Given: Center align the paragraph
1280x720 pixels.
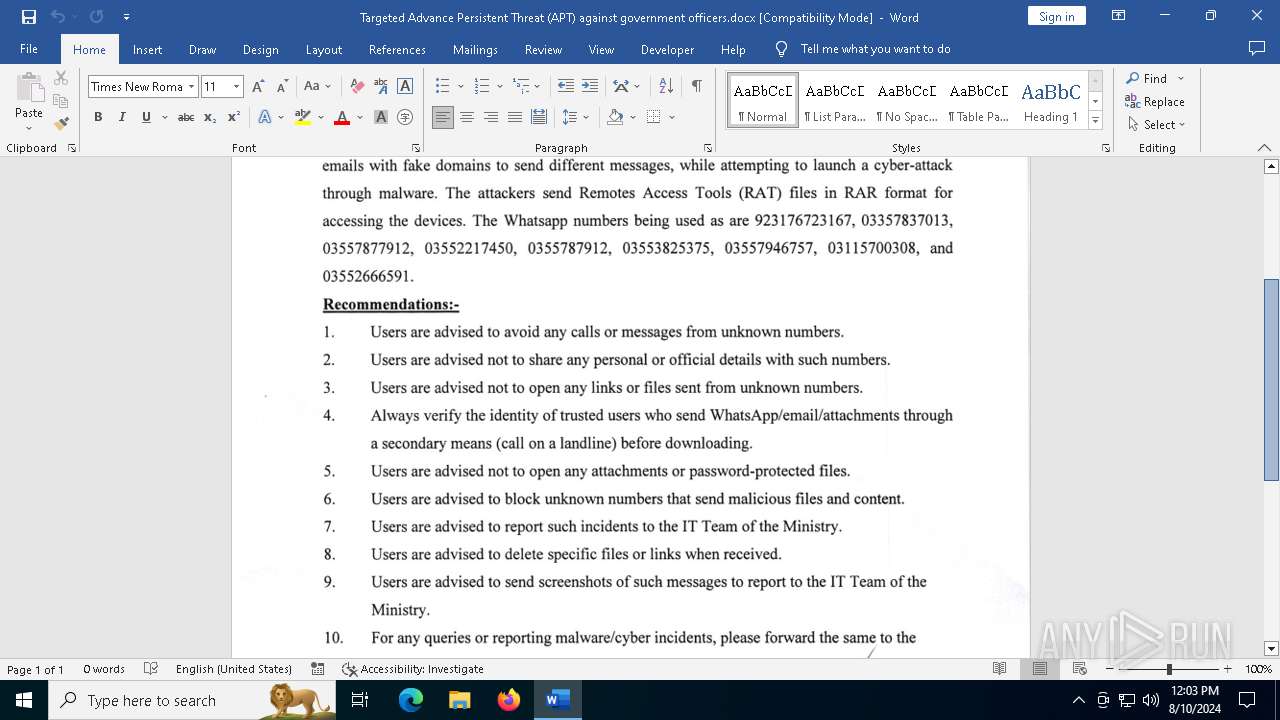Looking at the screenshot, I should click(x=467, y=117).
